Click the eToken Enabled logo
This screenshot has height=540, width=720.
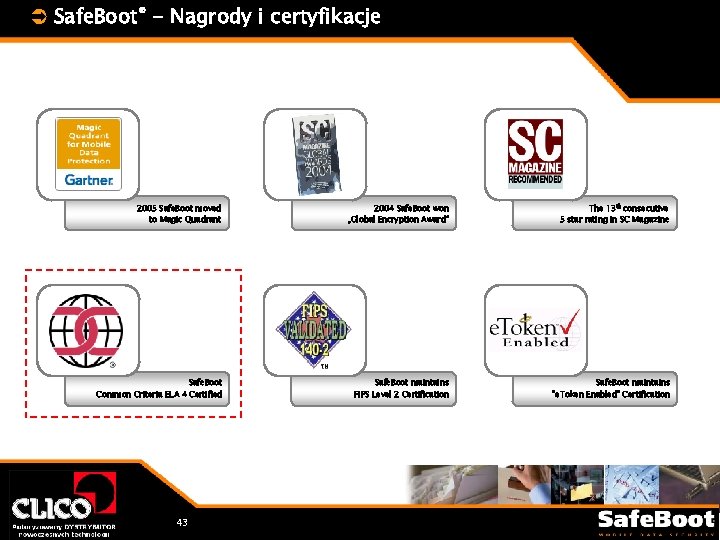535,330
